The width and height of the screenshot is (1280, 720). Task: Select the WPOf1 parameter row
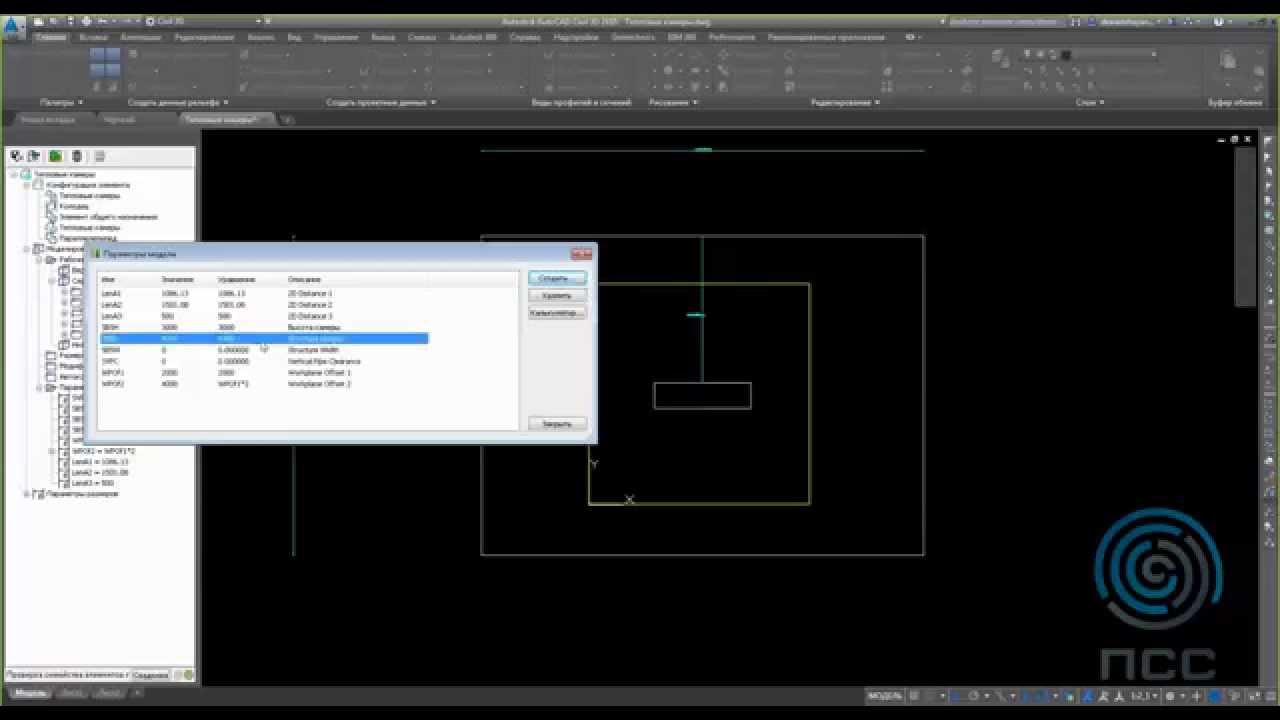tap(264, 372)
